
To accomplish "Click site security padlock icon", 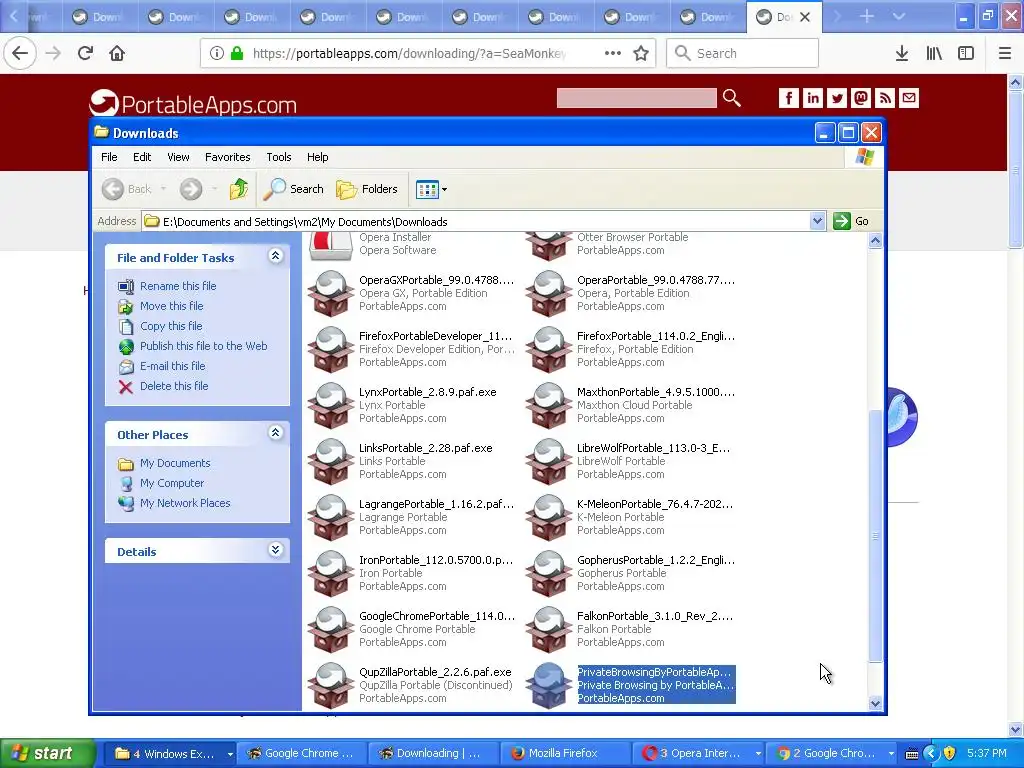I will click(x=237, y=53).
